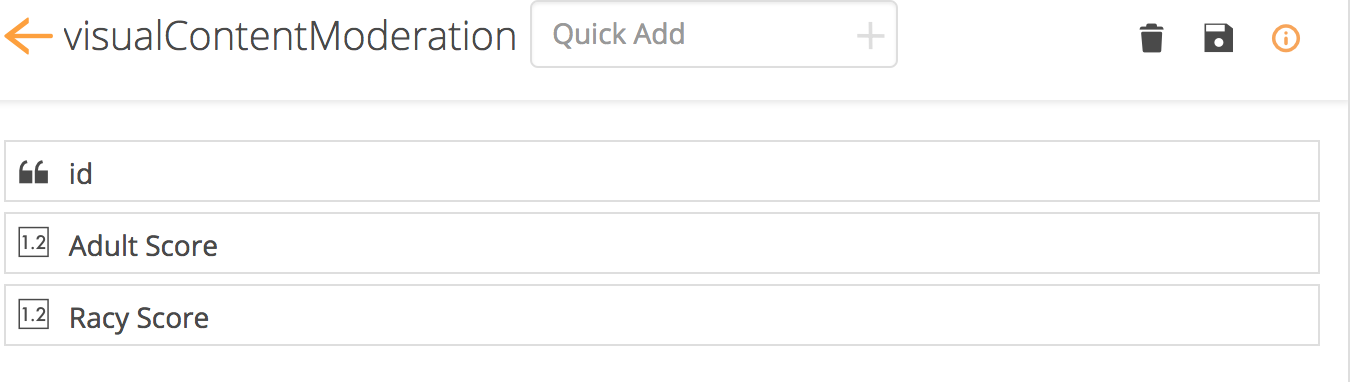Viewport: 1350px width, 382px height.
Task: Open the Racy Score field row
Action: point(662,316)
